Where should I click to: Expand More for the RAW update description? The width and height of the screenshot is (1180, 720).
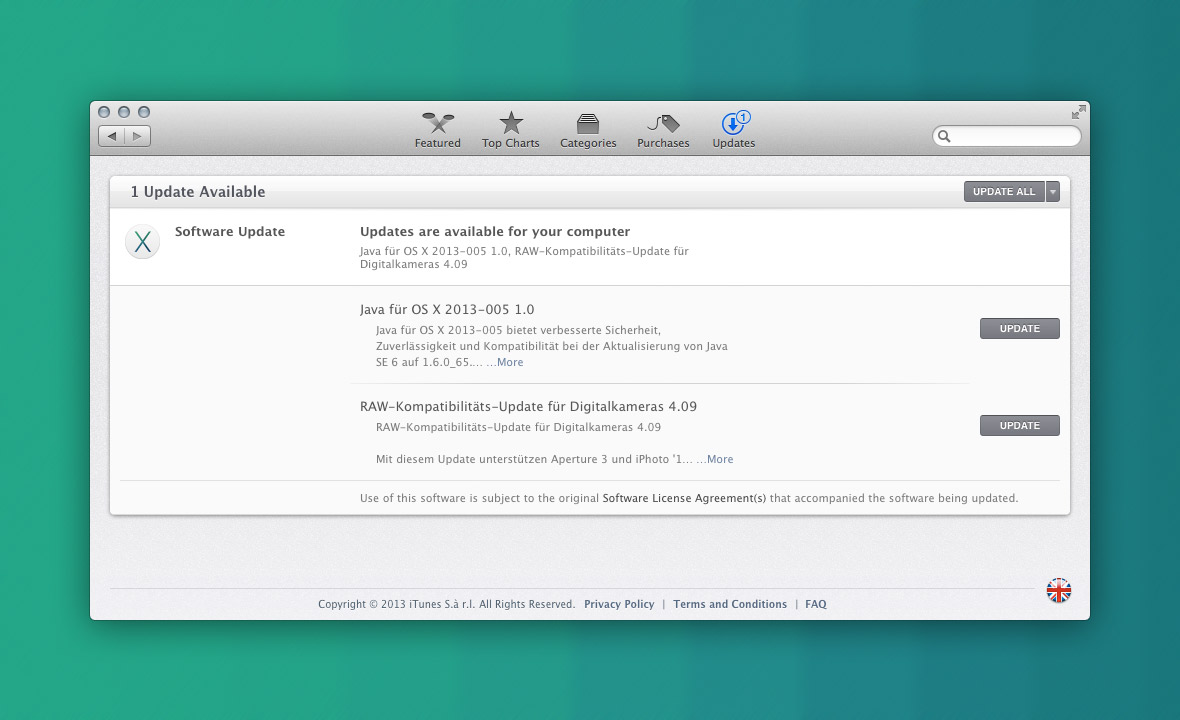click(719, 460)
